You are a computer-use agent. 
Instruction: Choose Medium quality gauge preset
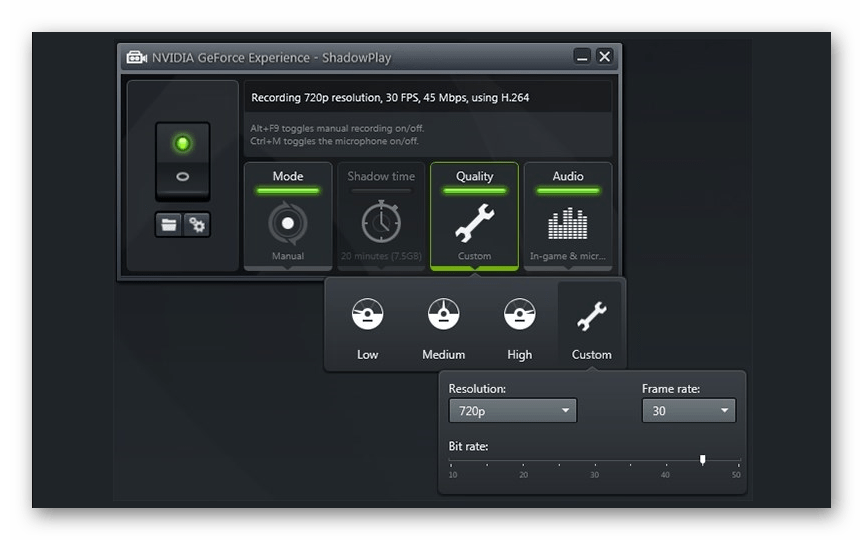click(444, 314)
